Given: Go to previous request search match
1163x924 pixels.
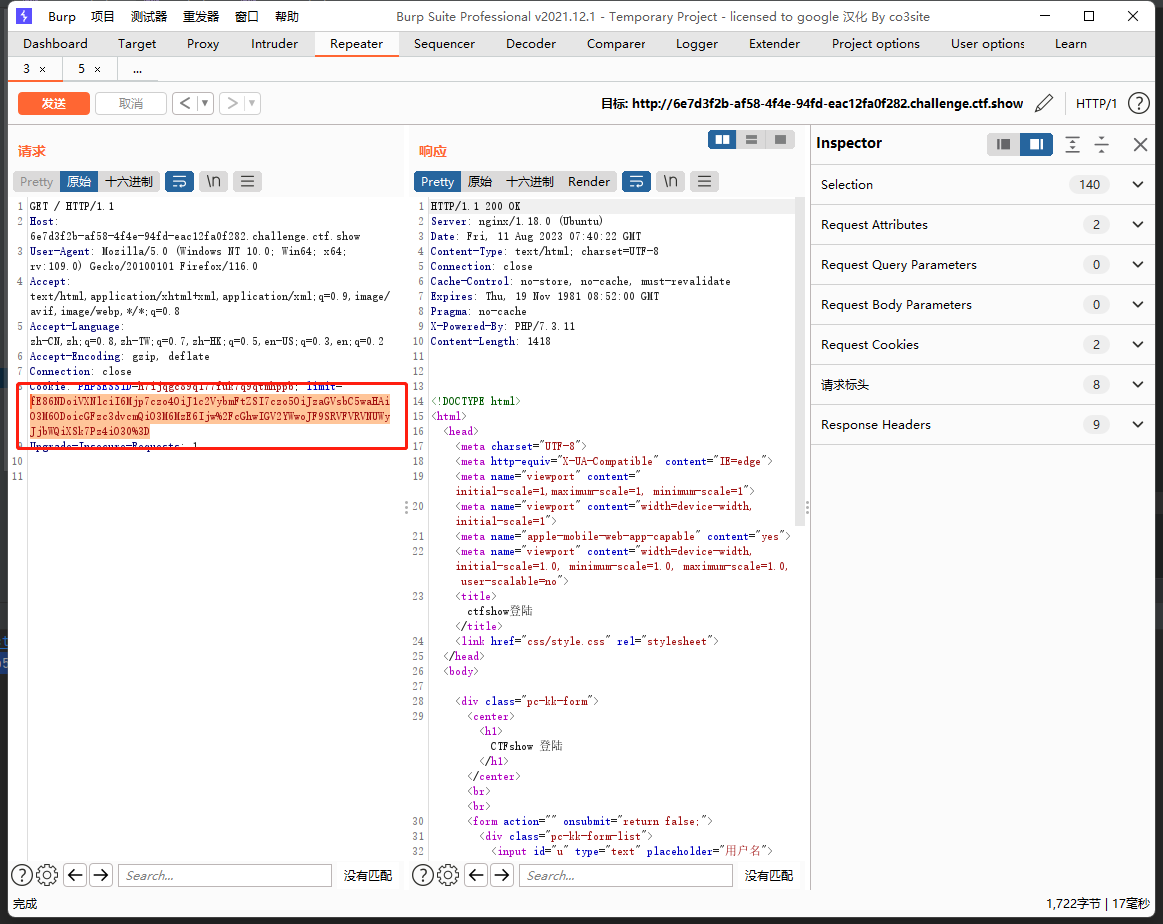Looking at the screenshot, I should pyautogui.click(x=75, y=875).
